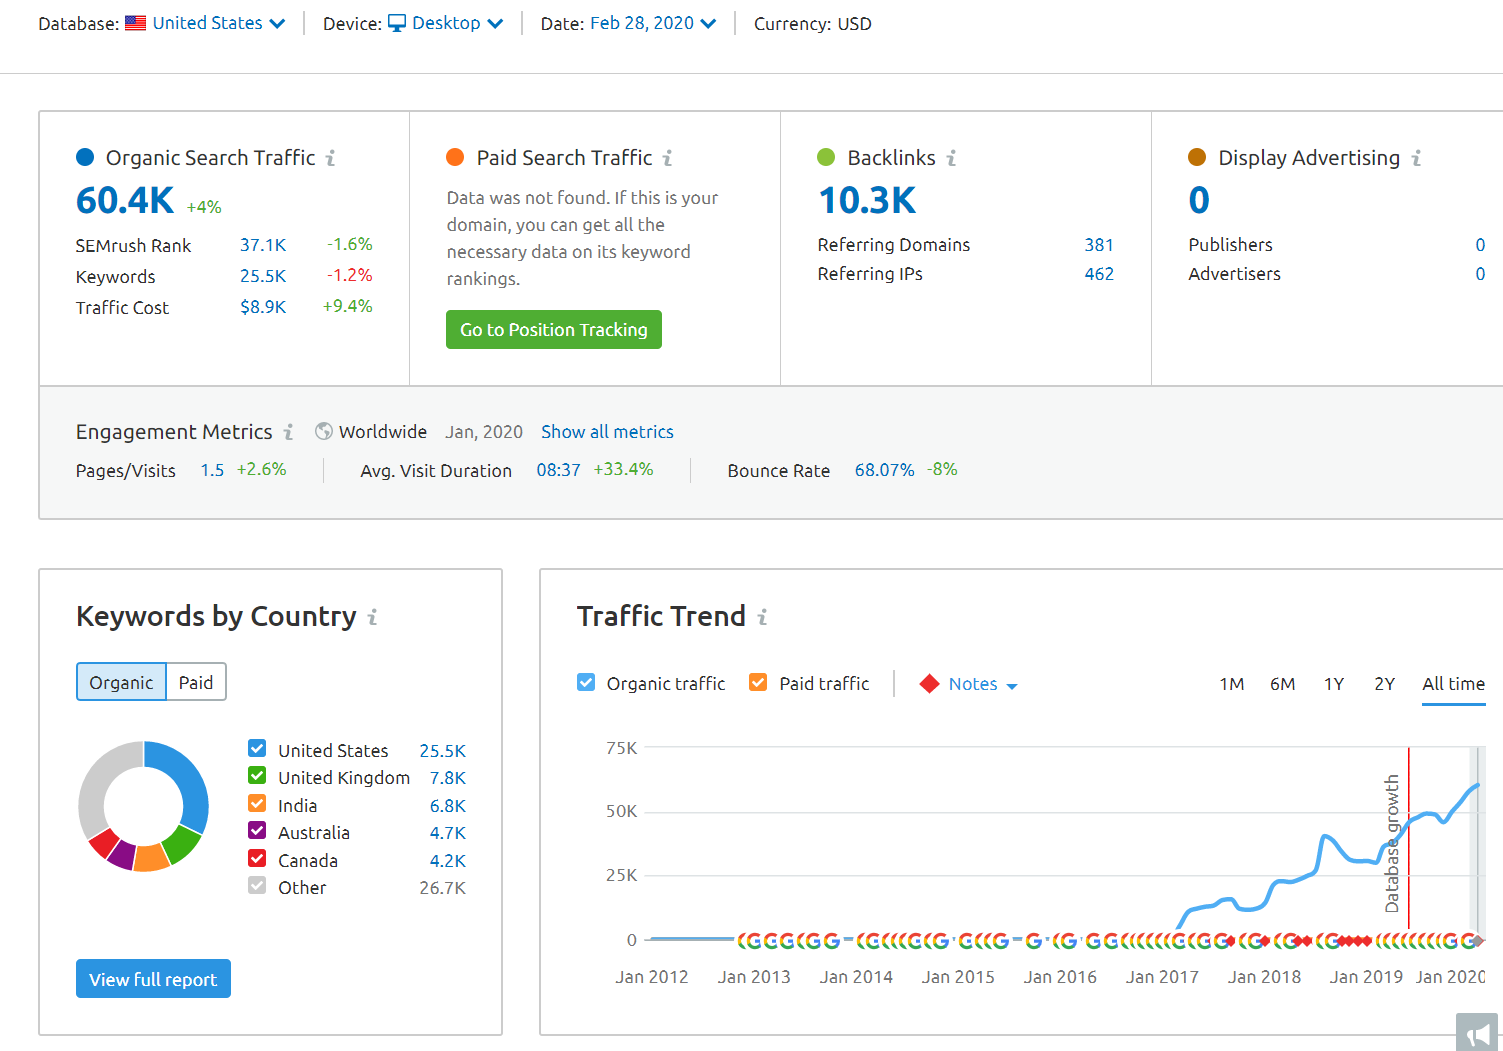Click the orange Paid Search Traffic dot
This screenshot has width=1503, height=1051.
pos(455,157)
